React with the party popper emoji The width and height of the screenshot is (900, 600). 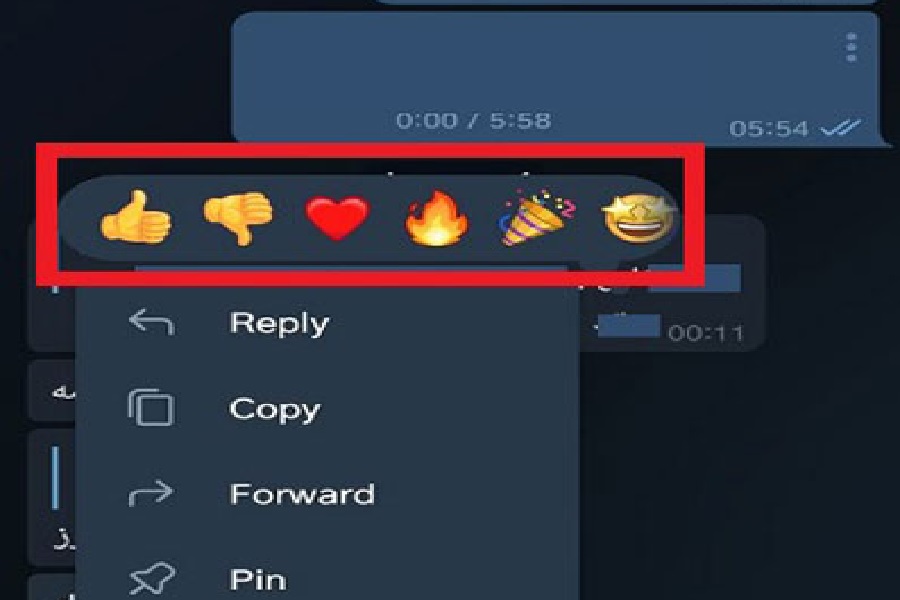pyautogui.click(x=535, y=216)
